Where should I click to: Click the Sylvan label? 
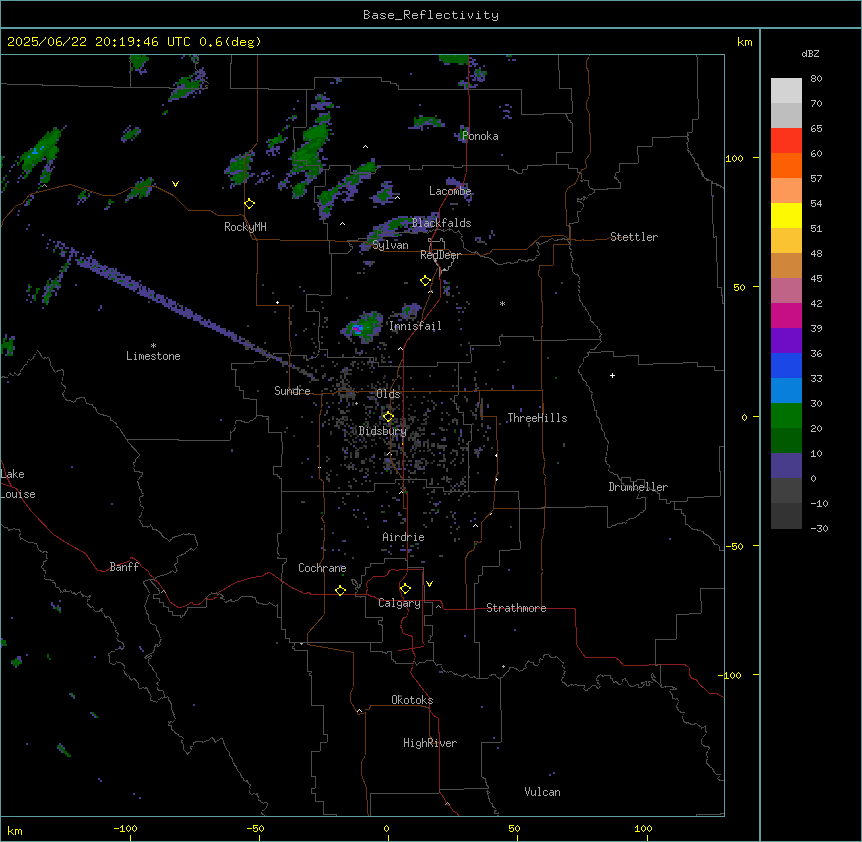tap(390, 245)
